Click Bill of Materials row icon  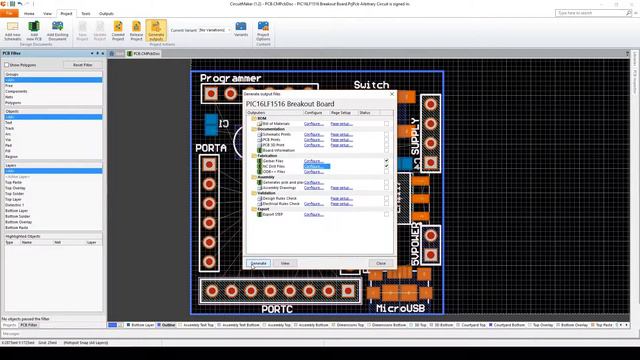pyautogui.click(x=260, y=124)
